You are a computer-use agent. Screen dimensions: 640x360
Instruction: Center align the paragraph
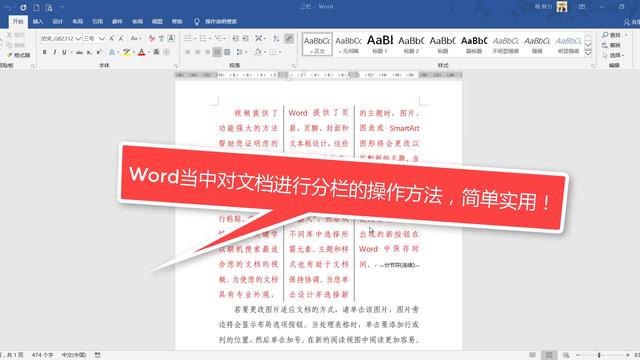pos(198,52)
